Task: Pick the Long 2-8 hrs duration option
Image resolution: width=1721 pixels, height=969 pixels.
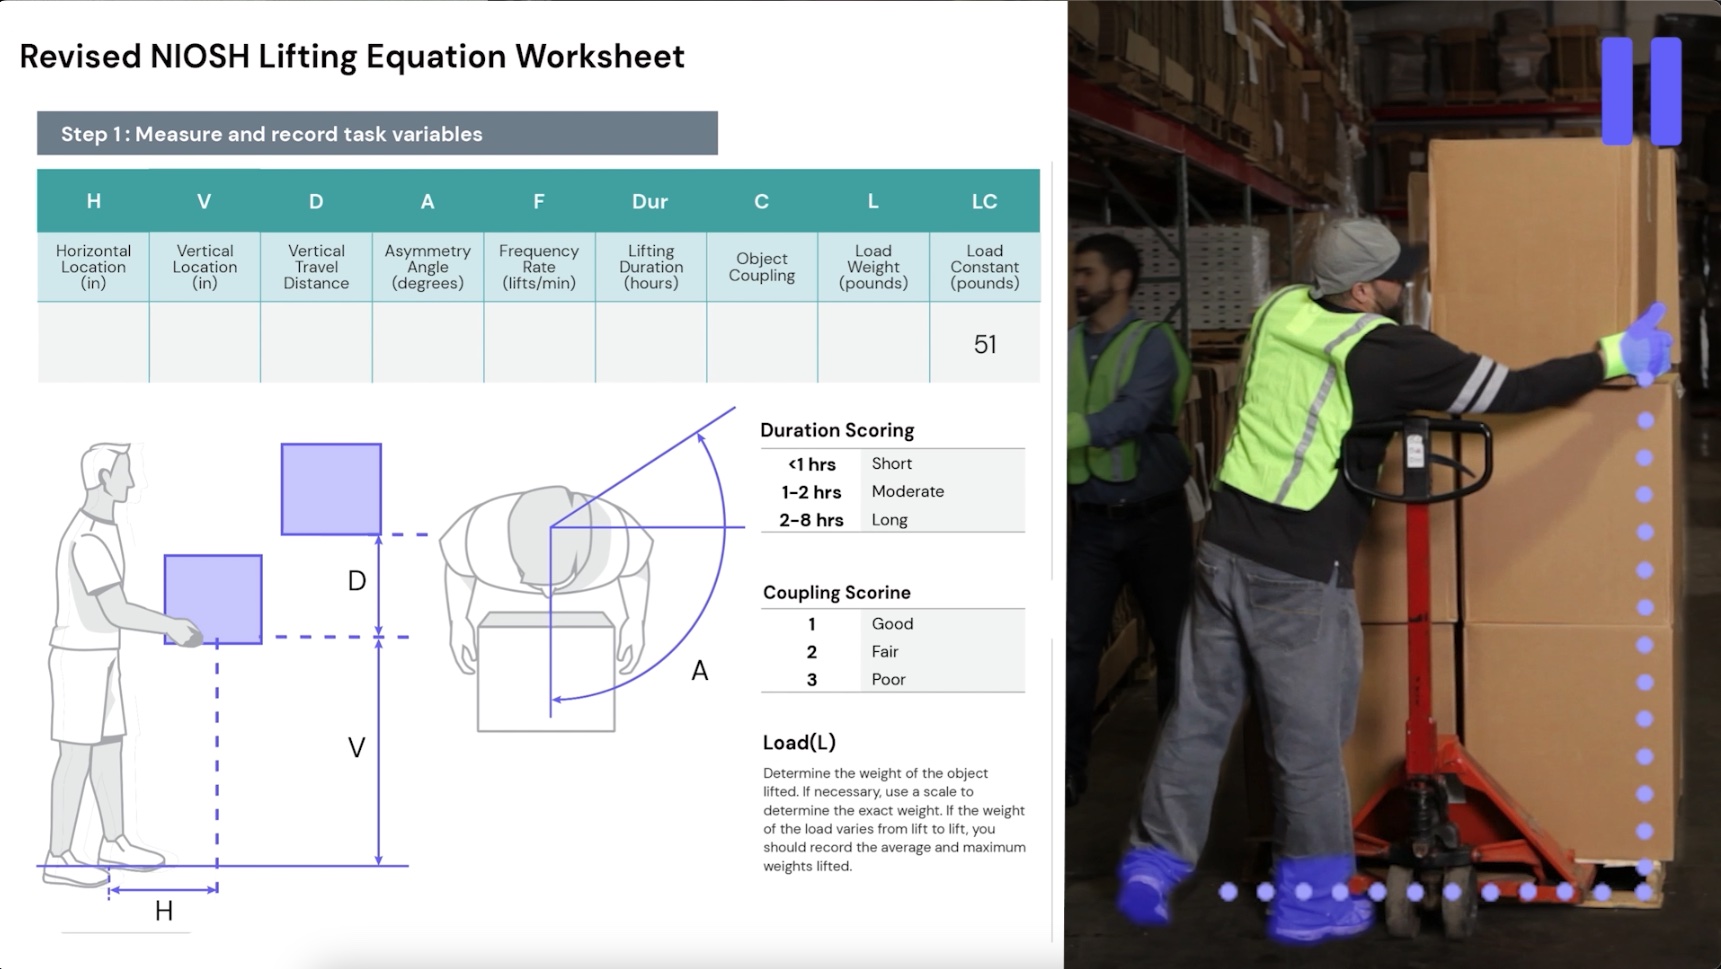Action: click(x=889, y=519)
